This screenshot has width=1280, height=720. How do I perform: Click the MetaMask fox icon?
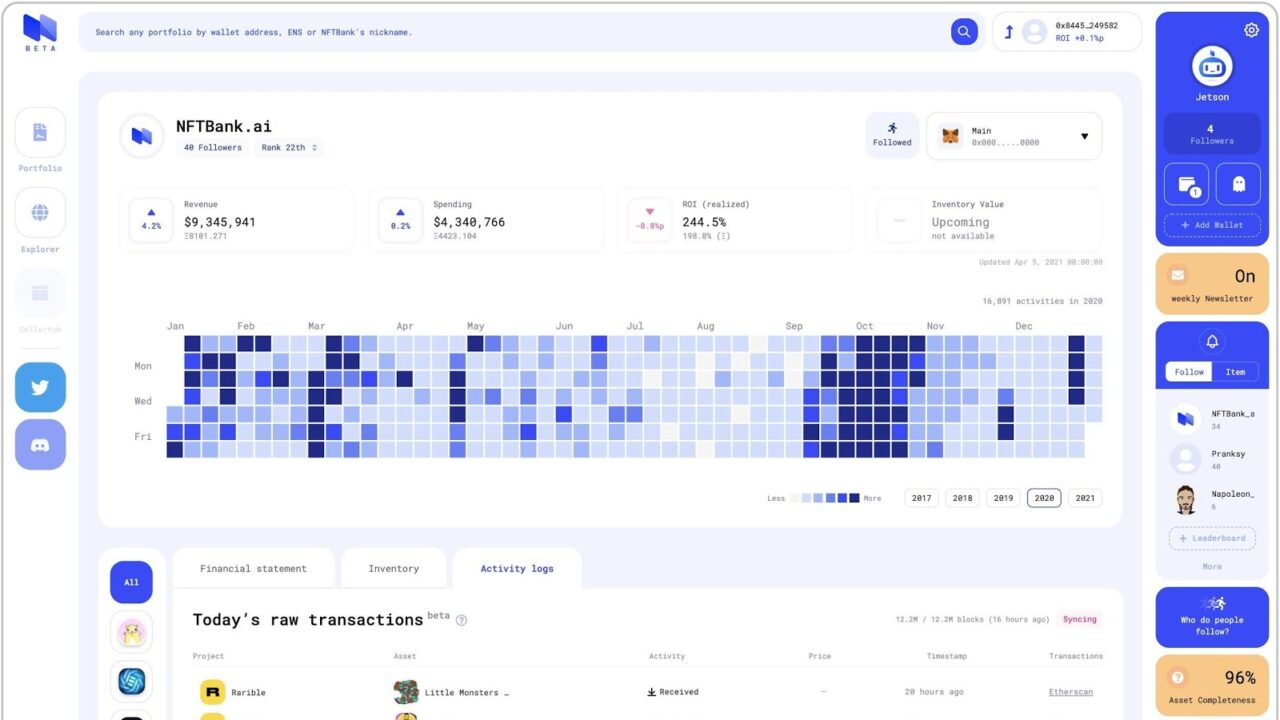coord(951,136)
